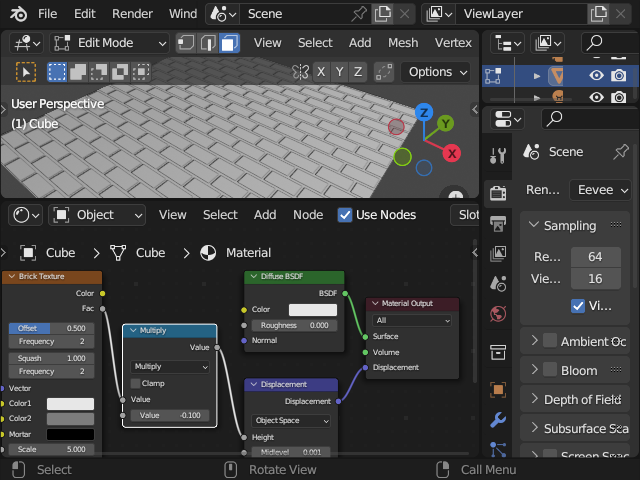Image resolution: width=640 pixels, height=480 pixels.
Task: Set selection mode to Subtract
Action: 99,72
